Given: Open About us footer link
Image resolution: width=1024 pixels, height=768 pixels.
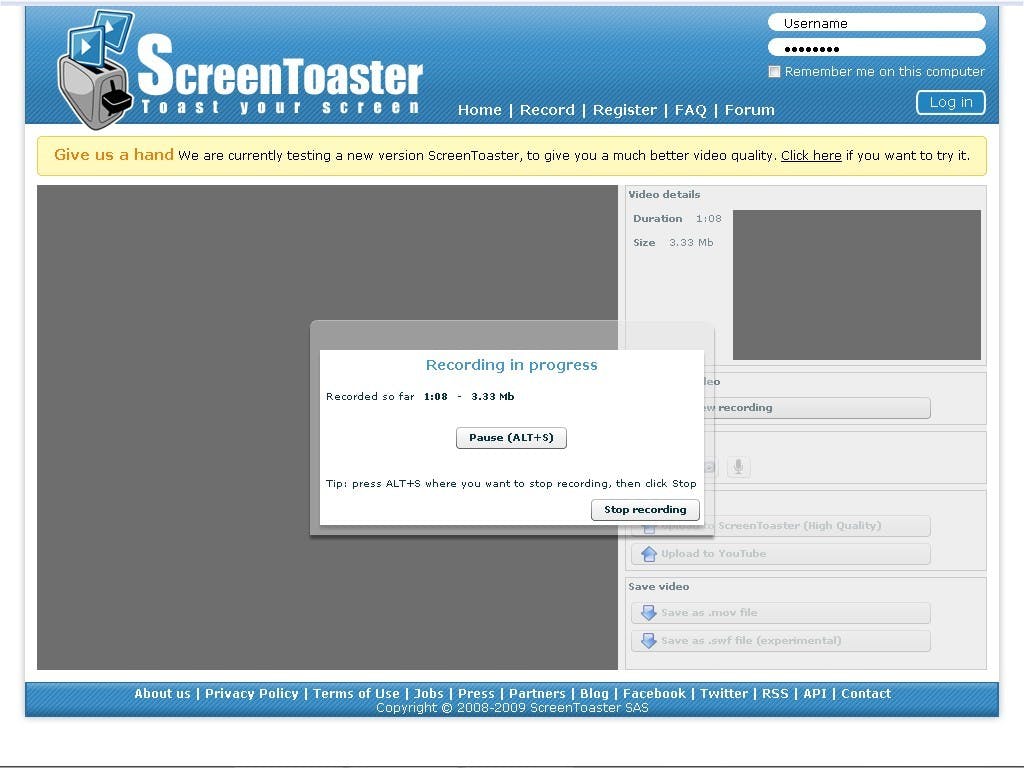Looking at the screenshot, I should click(x=162, y=694).
